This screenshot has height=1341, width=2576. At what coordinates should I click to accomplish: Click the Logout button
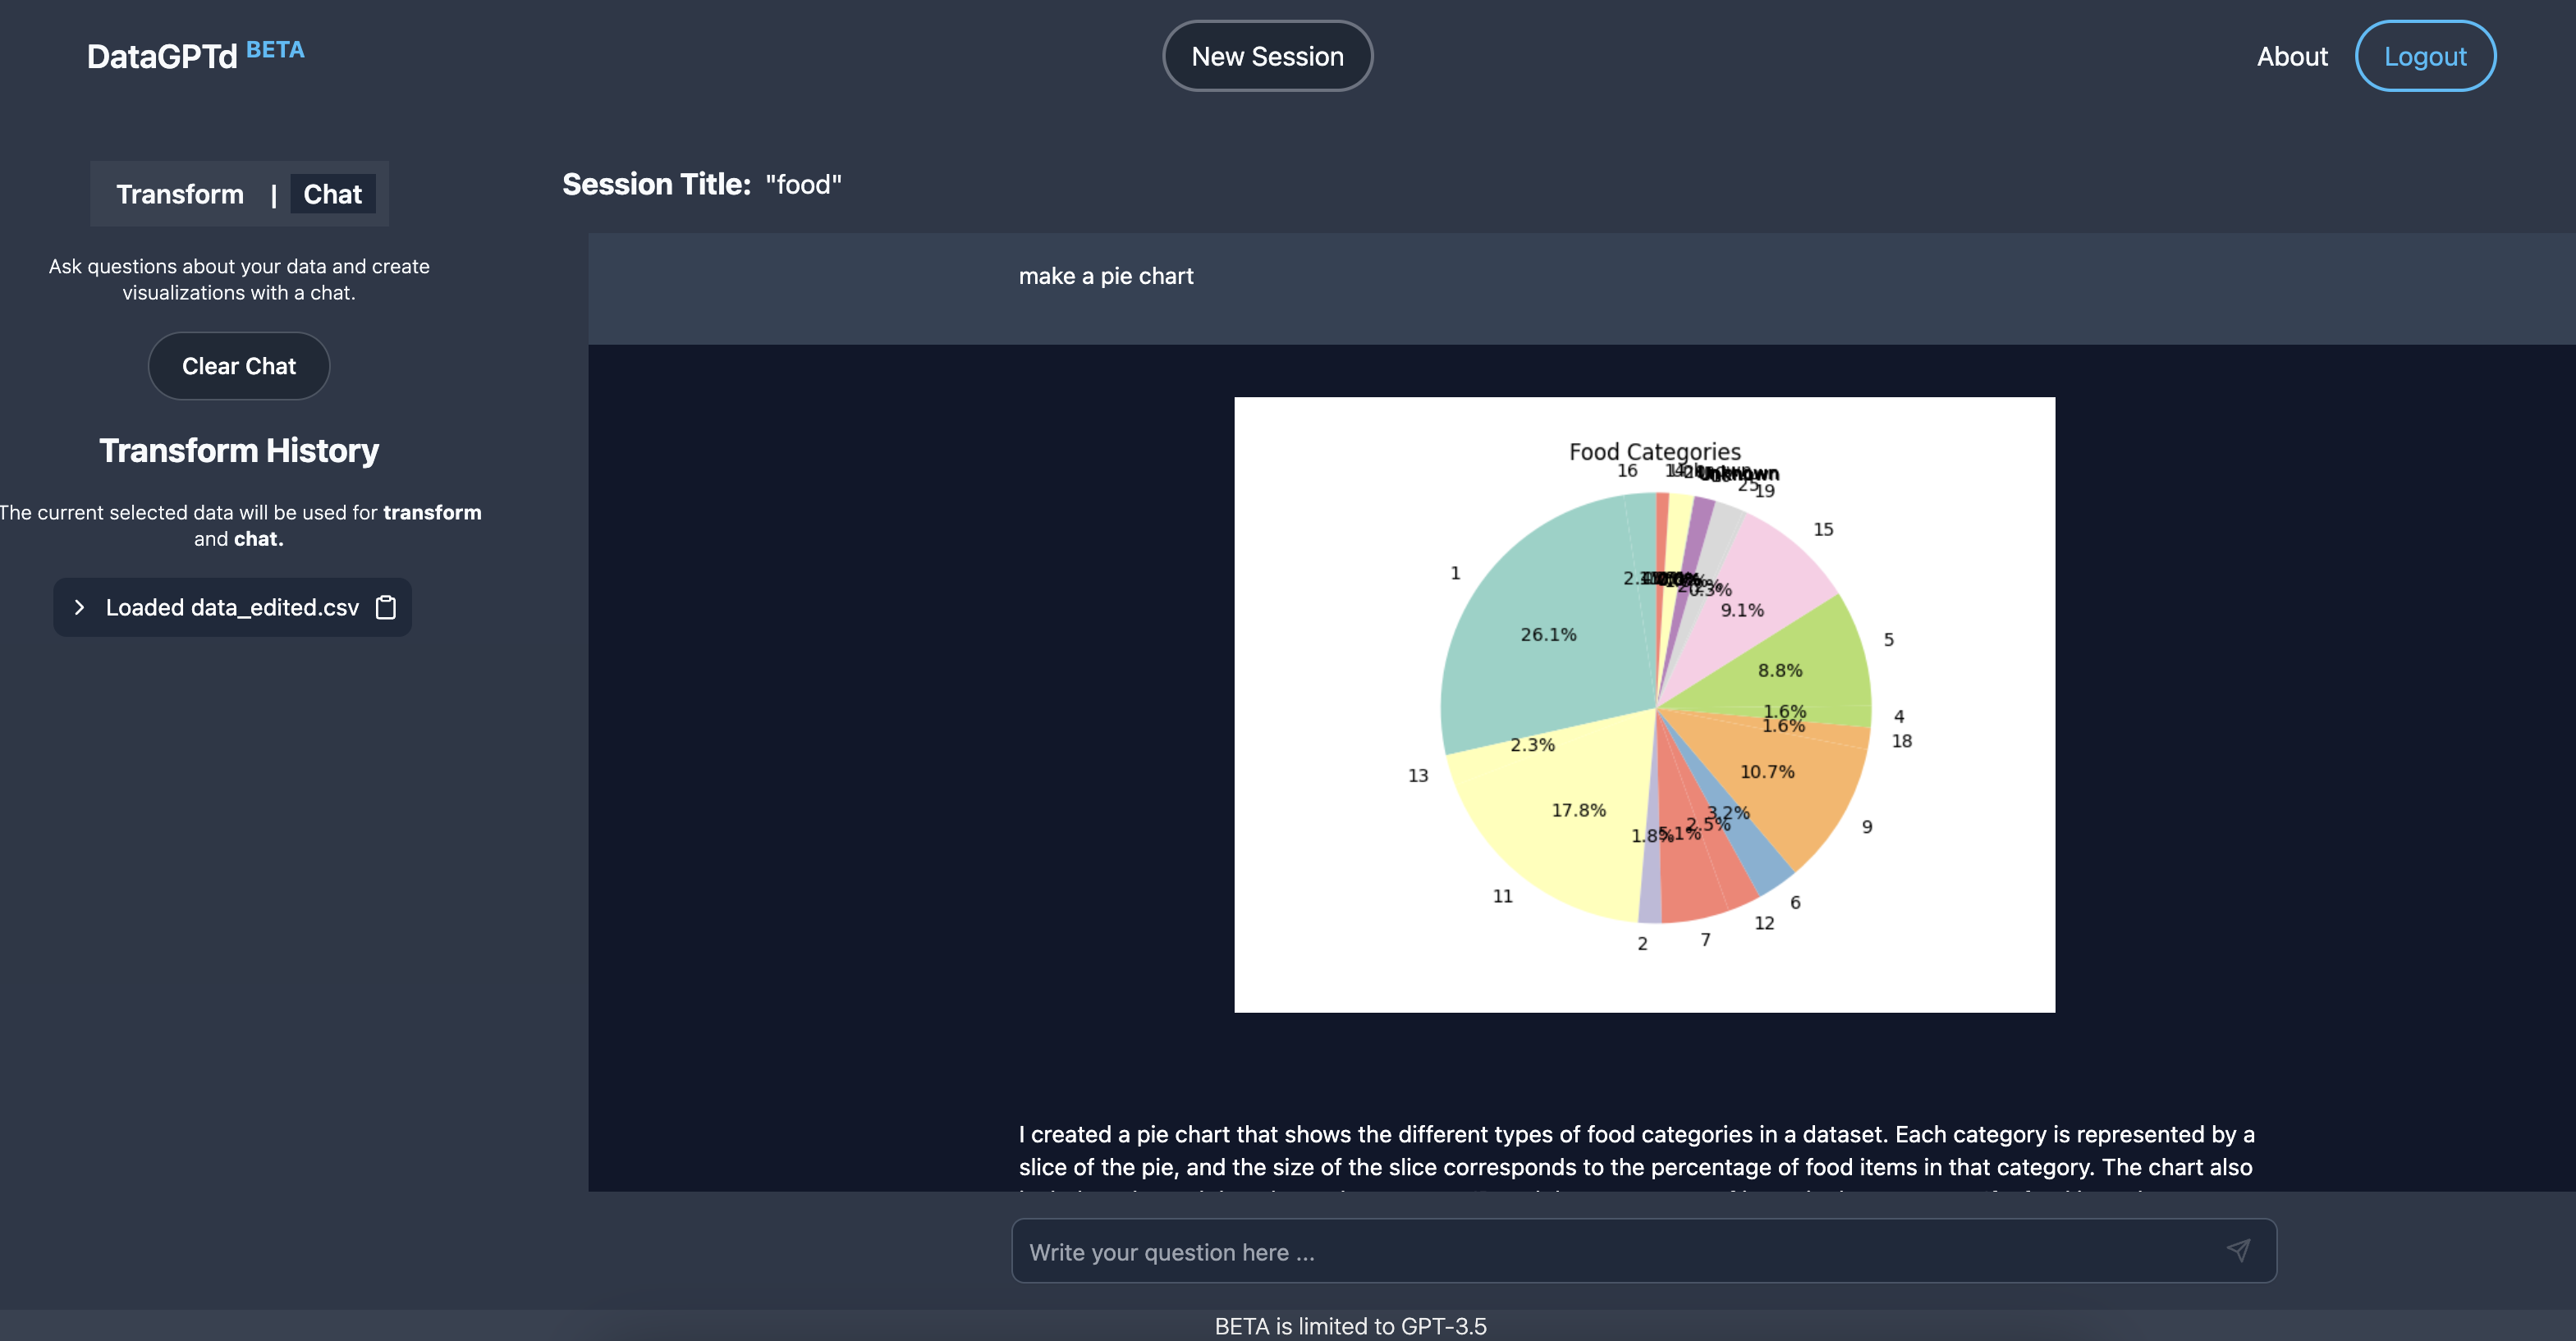2424,56
